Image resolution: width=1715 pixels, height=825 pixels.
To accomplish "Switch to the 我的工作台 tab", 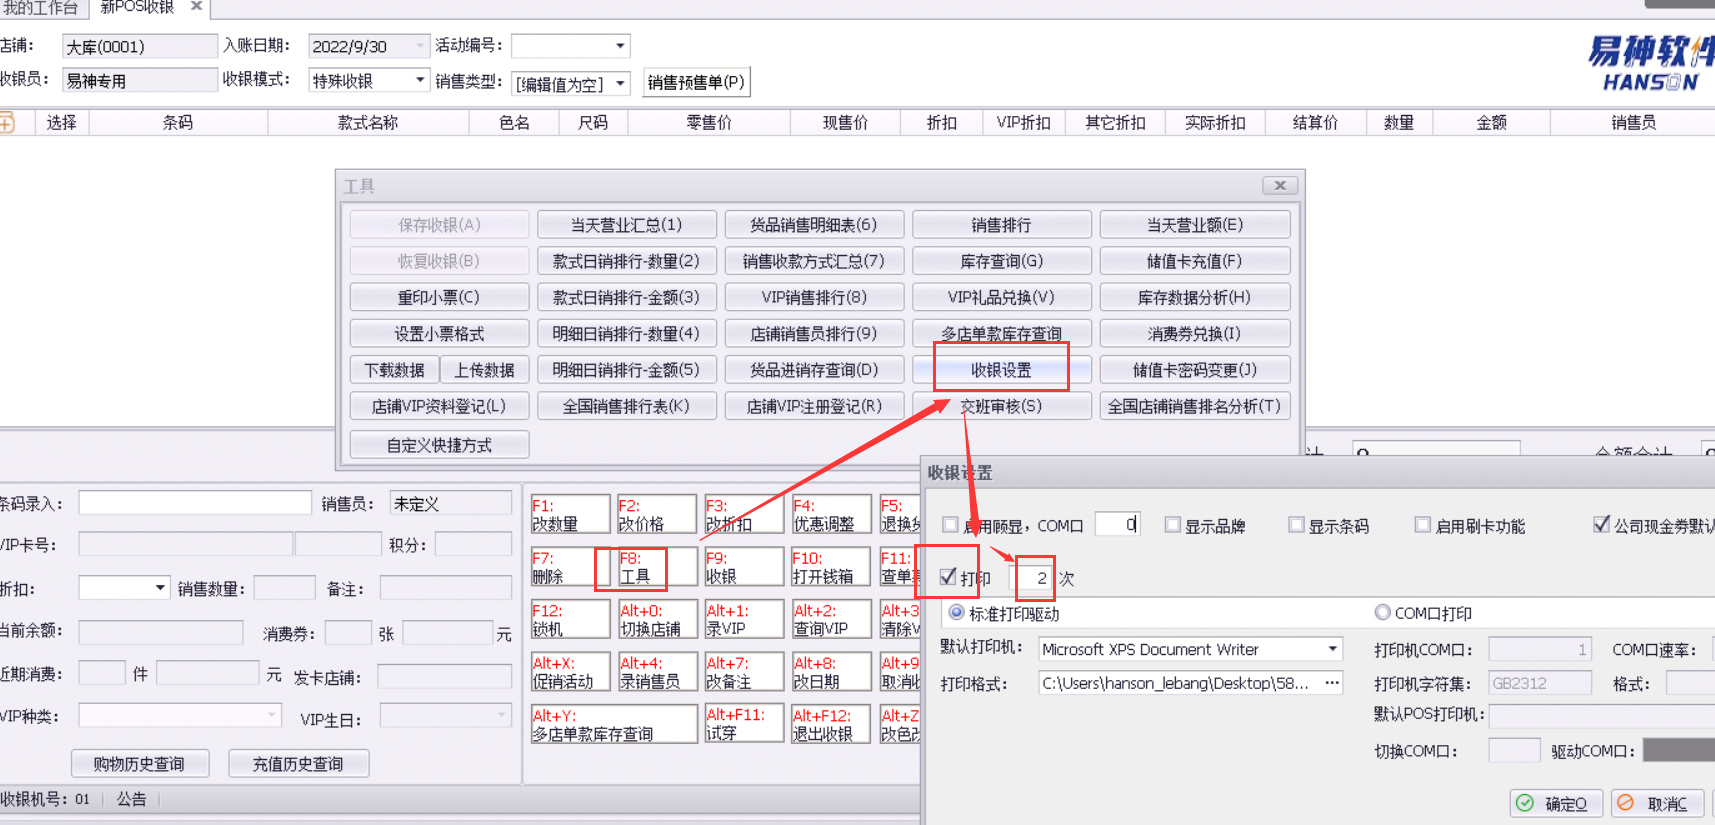I will [40, 8].
